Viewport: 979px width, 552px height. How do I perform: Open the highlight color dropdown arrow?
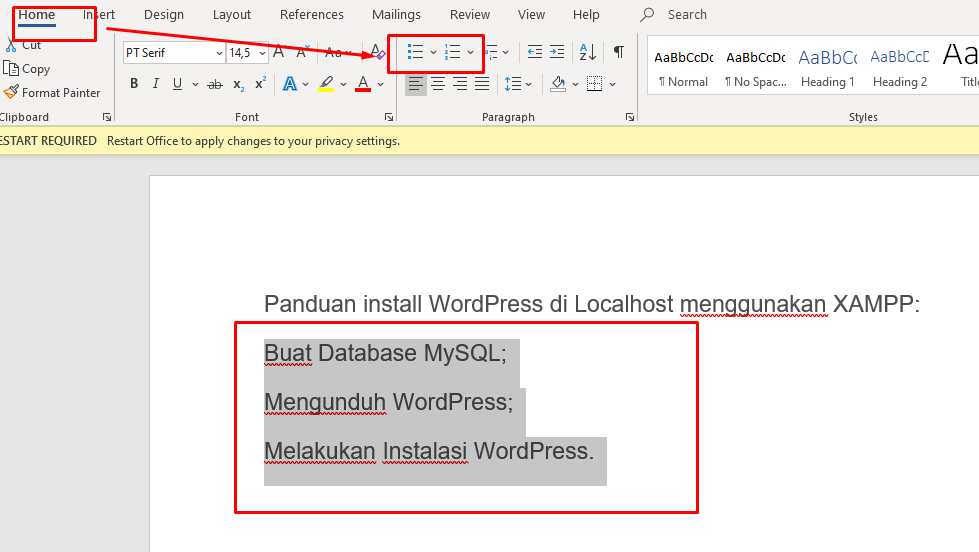[343, 84]
